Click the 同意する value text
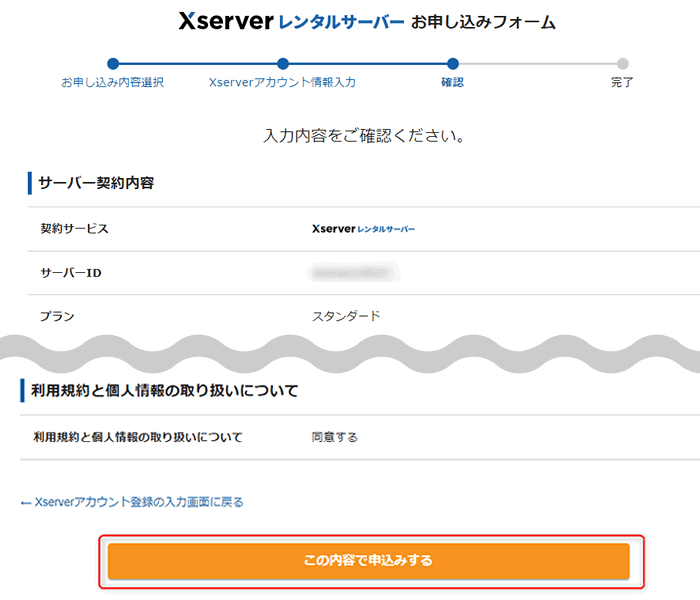Screen dimensions: 700x600 click(335, 437)
